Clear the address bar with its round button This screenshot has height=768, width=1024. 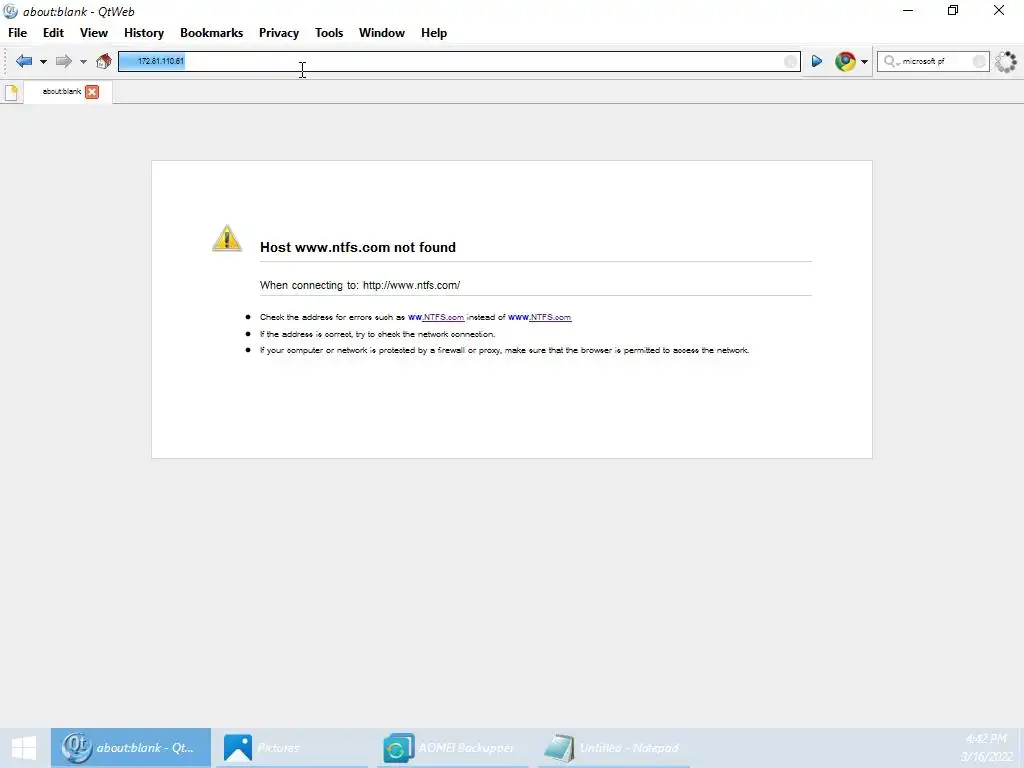[790, 61]
